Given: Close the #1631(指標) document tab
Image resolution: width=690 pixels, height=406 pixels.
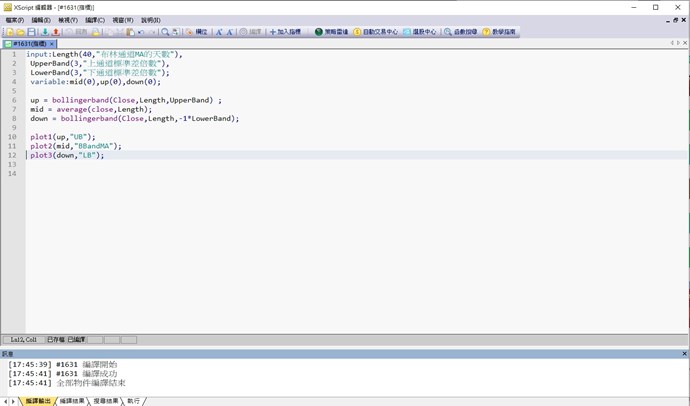Looking at the screenshot, I should click(52, 44).
